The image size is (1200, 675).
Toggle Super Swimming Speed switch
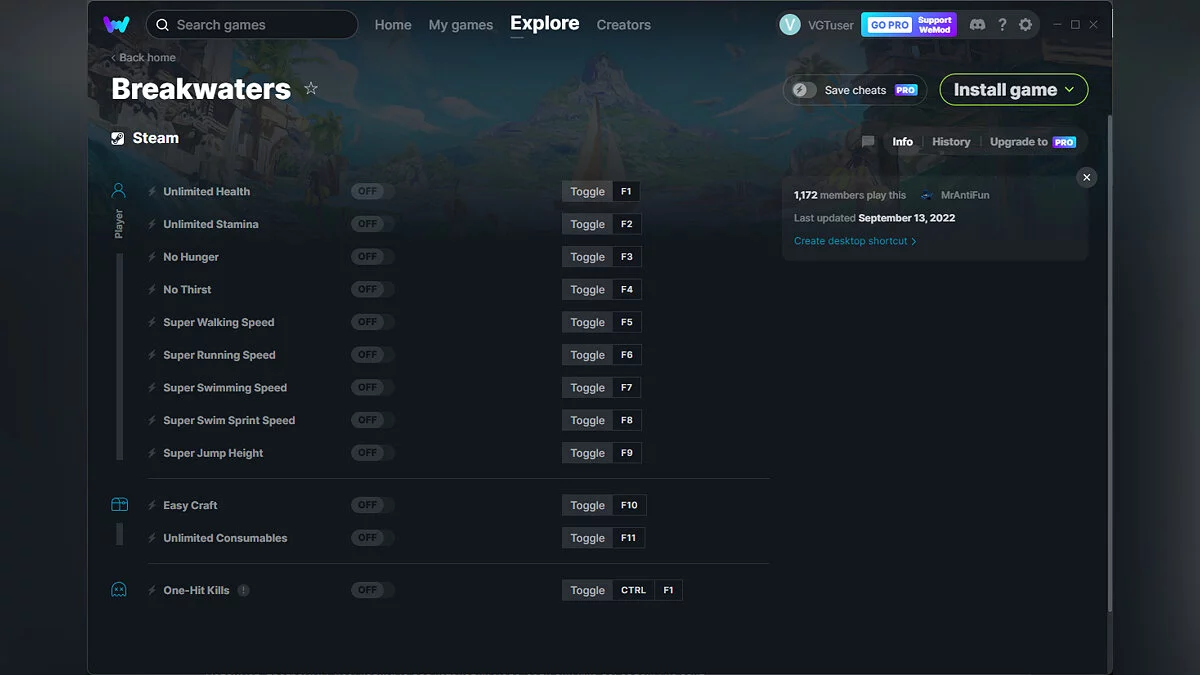[x=372, y=388]
